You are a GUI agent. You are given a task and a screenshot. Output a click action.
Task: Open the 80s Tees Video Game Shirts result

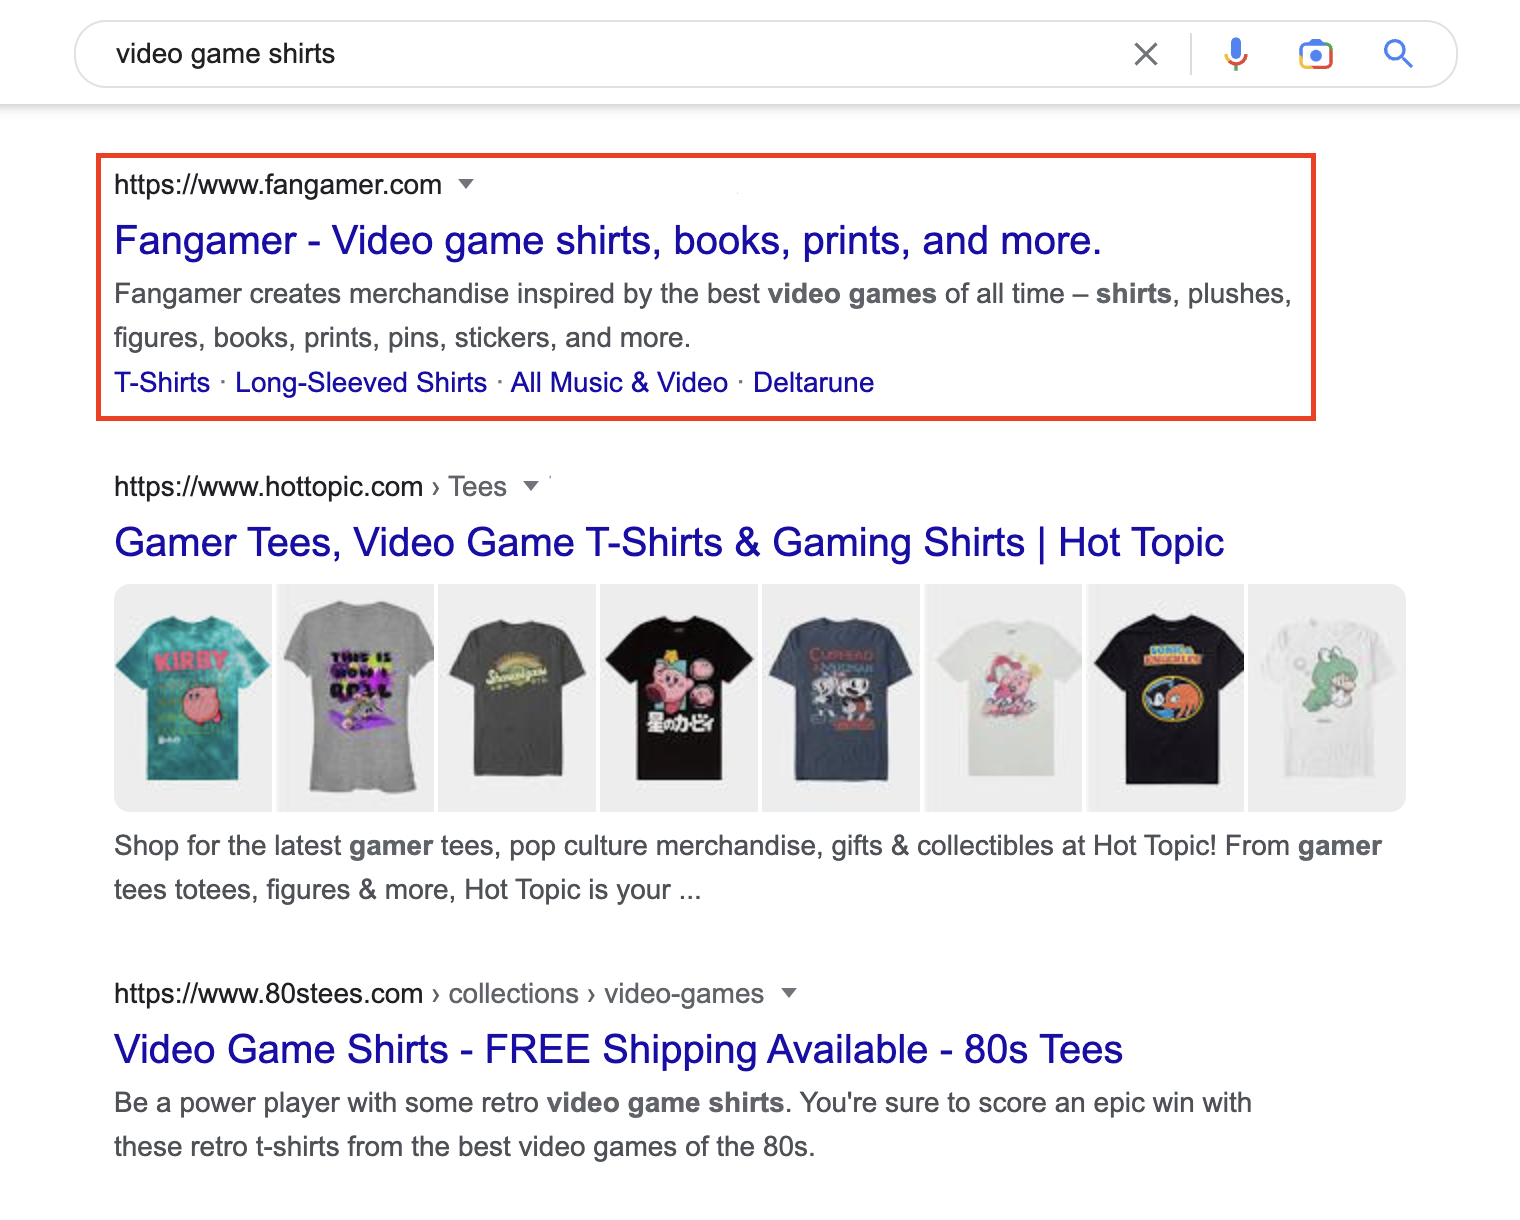(x=618, y=1049)
